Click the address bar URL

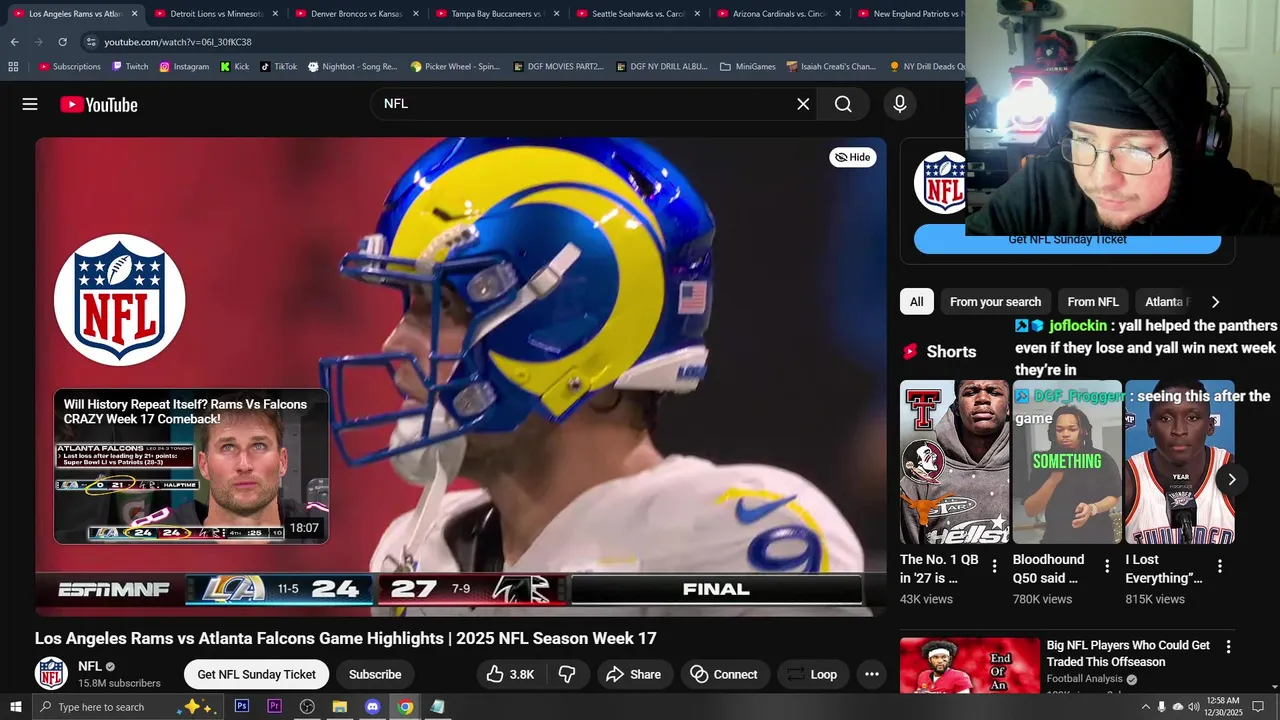[178, 42]
